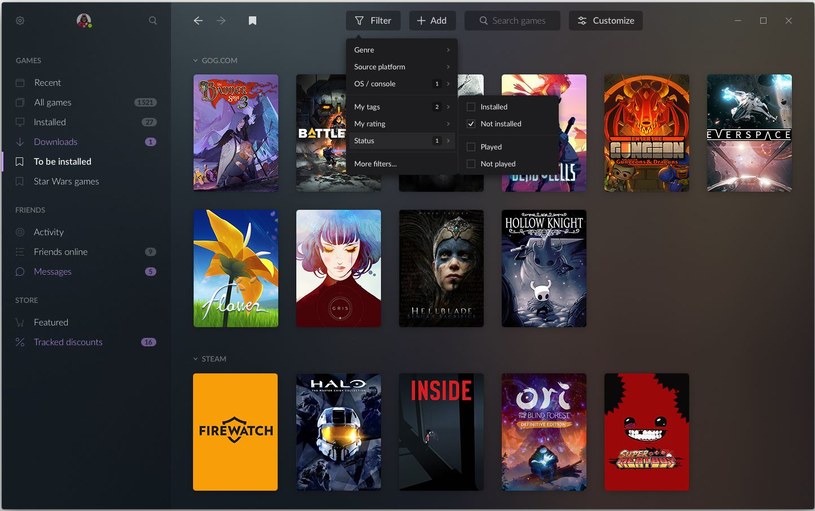Image resolution: width=815 pixels, height=511 pixels.
Task: Open the Enter the Gungeon cover
Action: click(647, 133)
